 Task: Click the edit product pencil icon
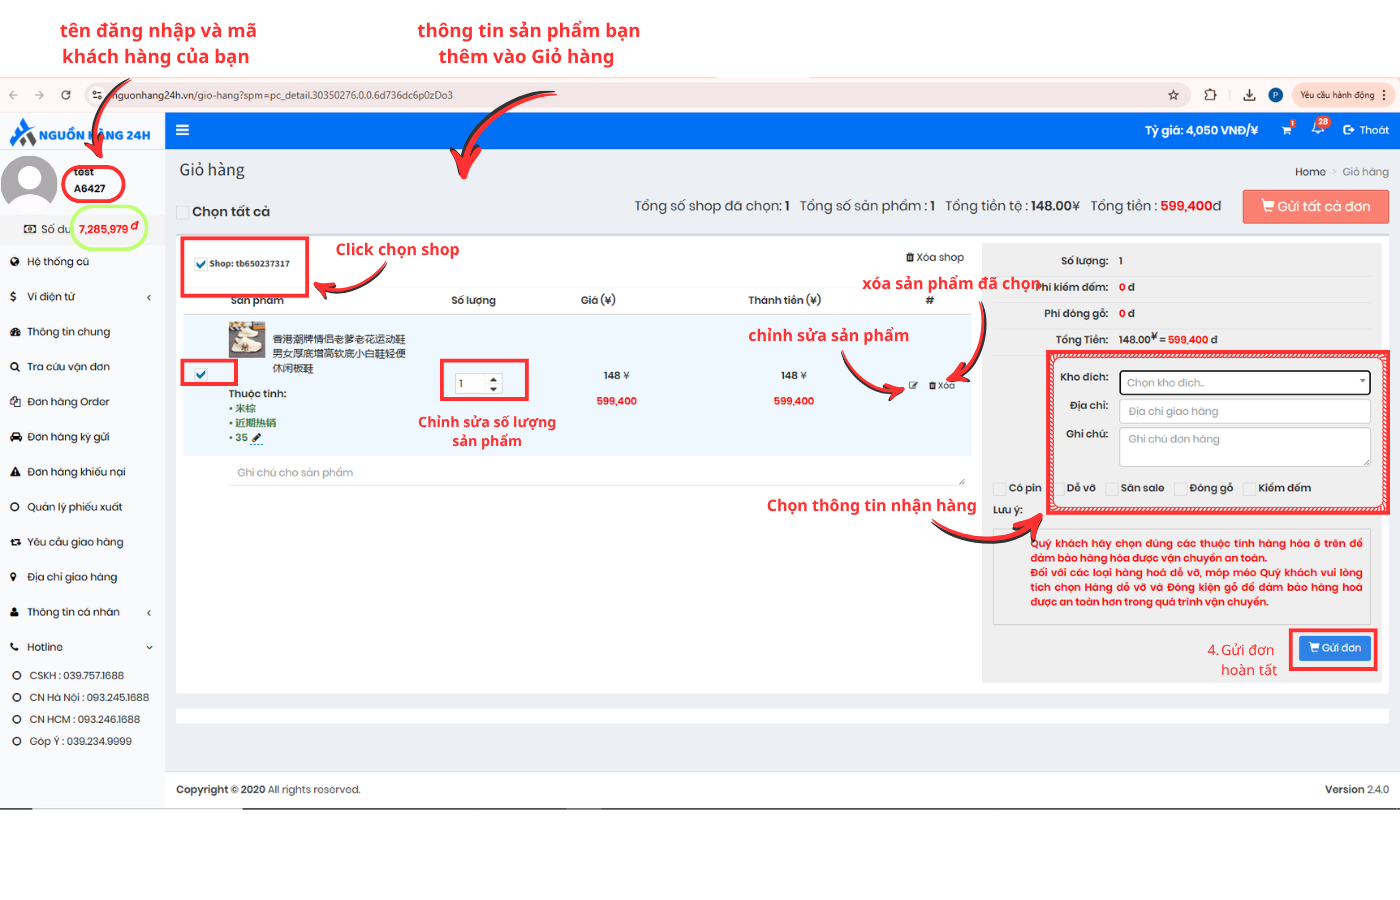[x=913, y=385]
